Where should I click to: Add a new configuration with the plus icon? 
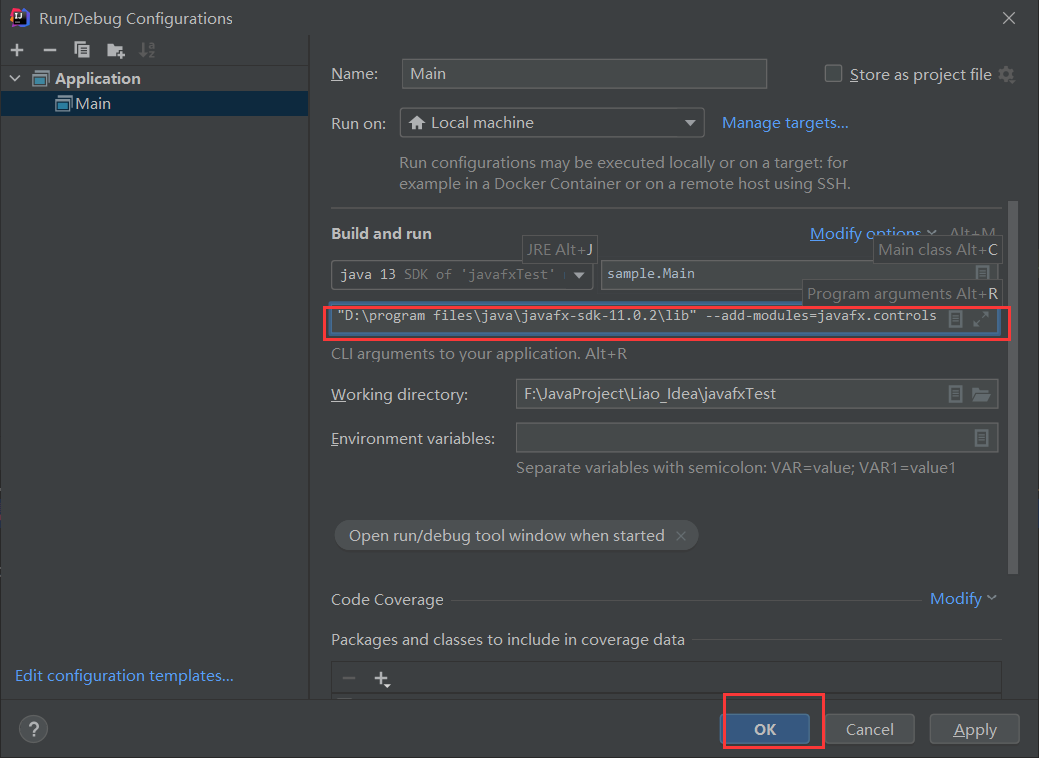pos(17,50)
